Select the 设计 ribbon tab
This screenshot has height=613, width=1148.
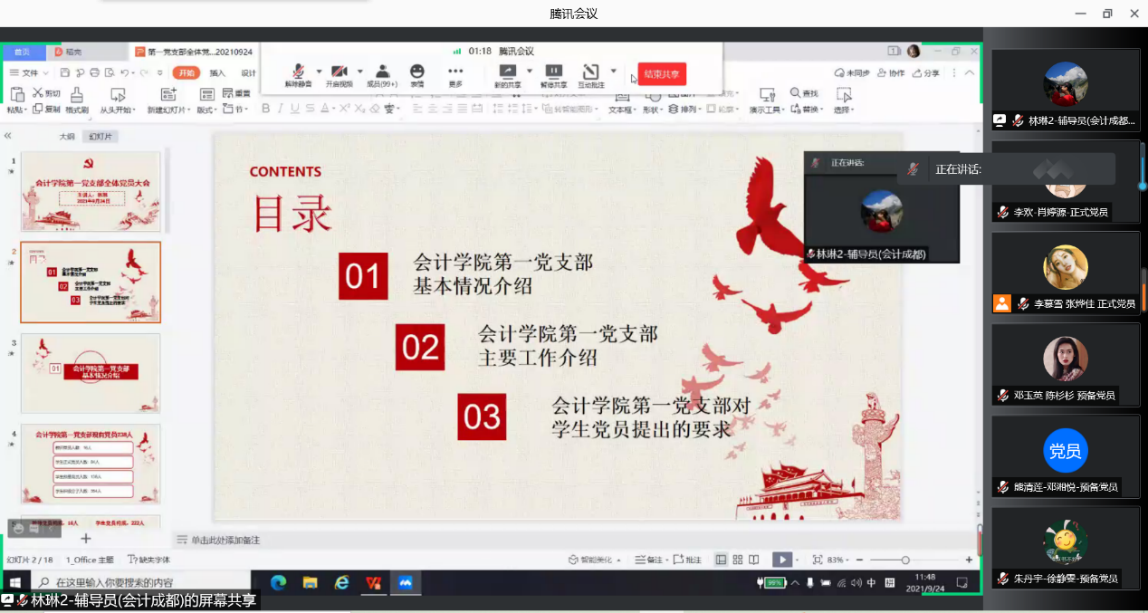pos(248,73)
